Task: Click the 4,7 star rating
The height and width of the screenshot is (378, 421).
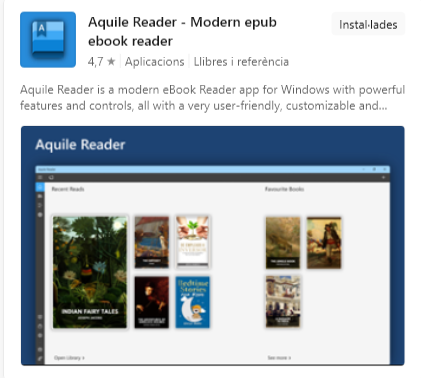Action: [102, 62]
